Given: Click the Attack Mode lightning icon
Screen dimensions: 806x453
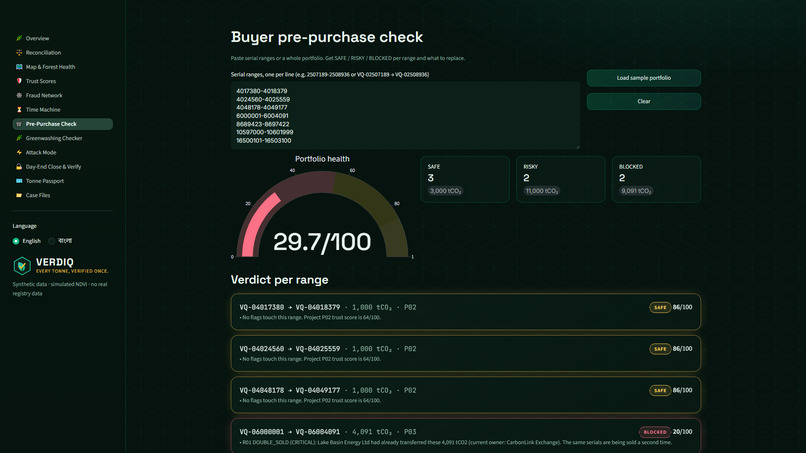Looking at the screenshot, I should point(19,152).
